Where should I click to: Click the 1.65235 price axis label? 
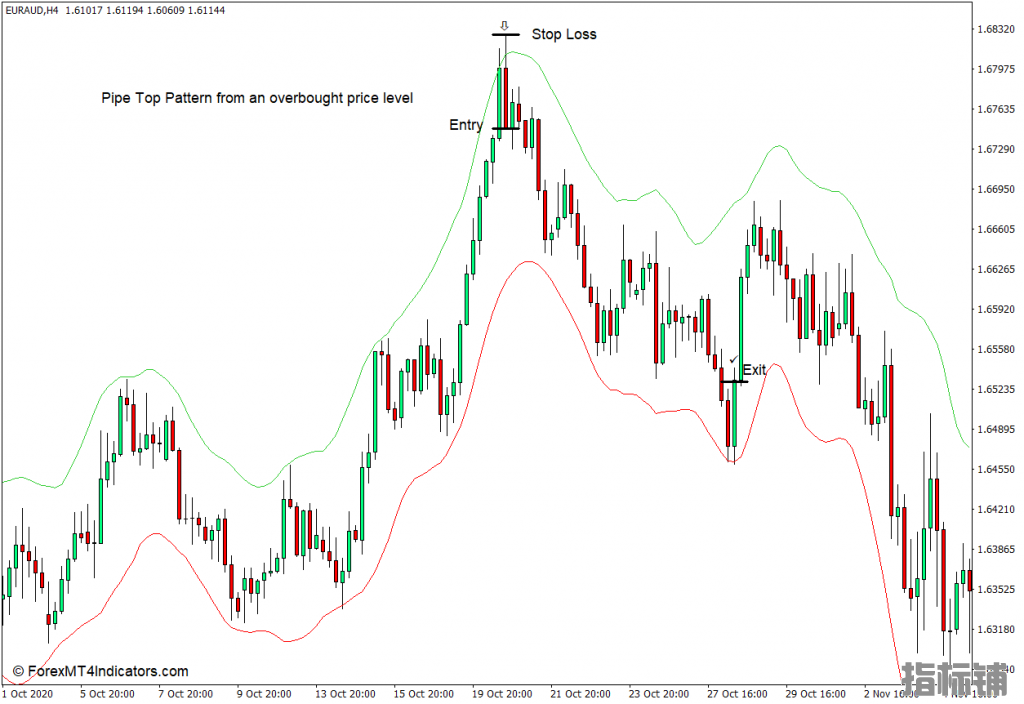(996, 389)
